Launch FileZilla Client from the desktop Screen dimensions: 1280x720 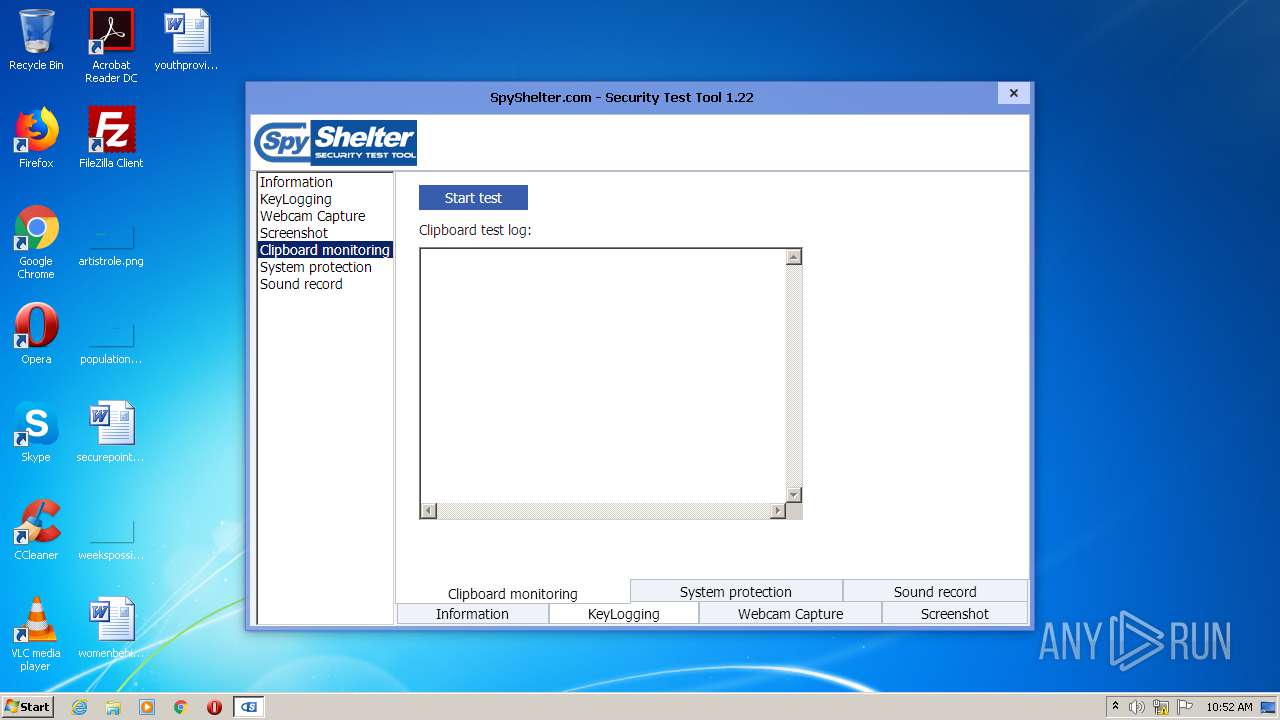[111, 138]
